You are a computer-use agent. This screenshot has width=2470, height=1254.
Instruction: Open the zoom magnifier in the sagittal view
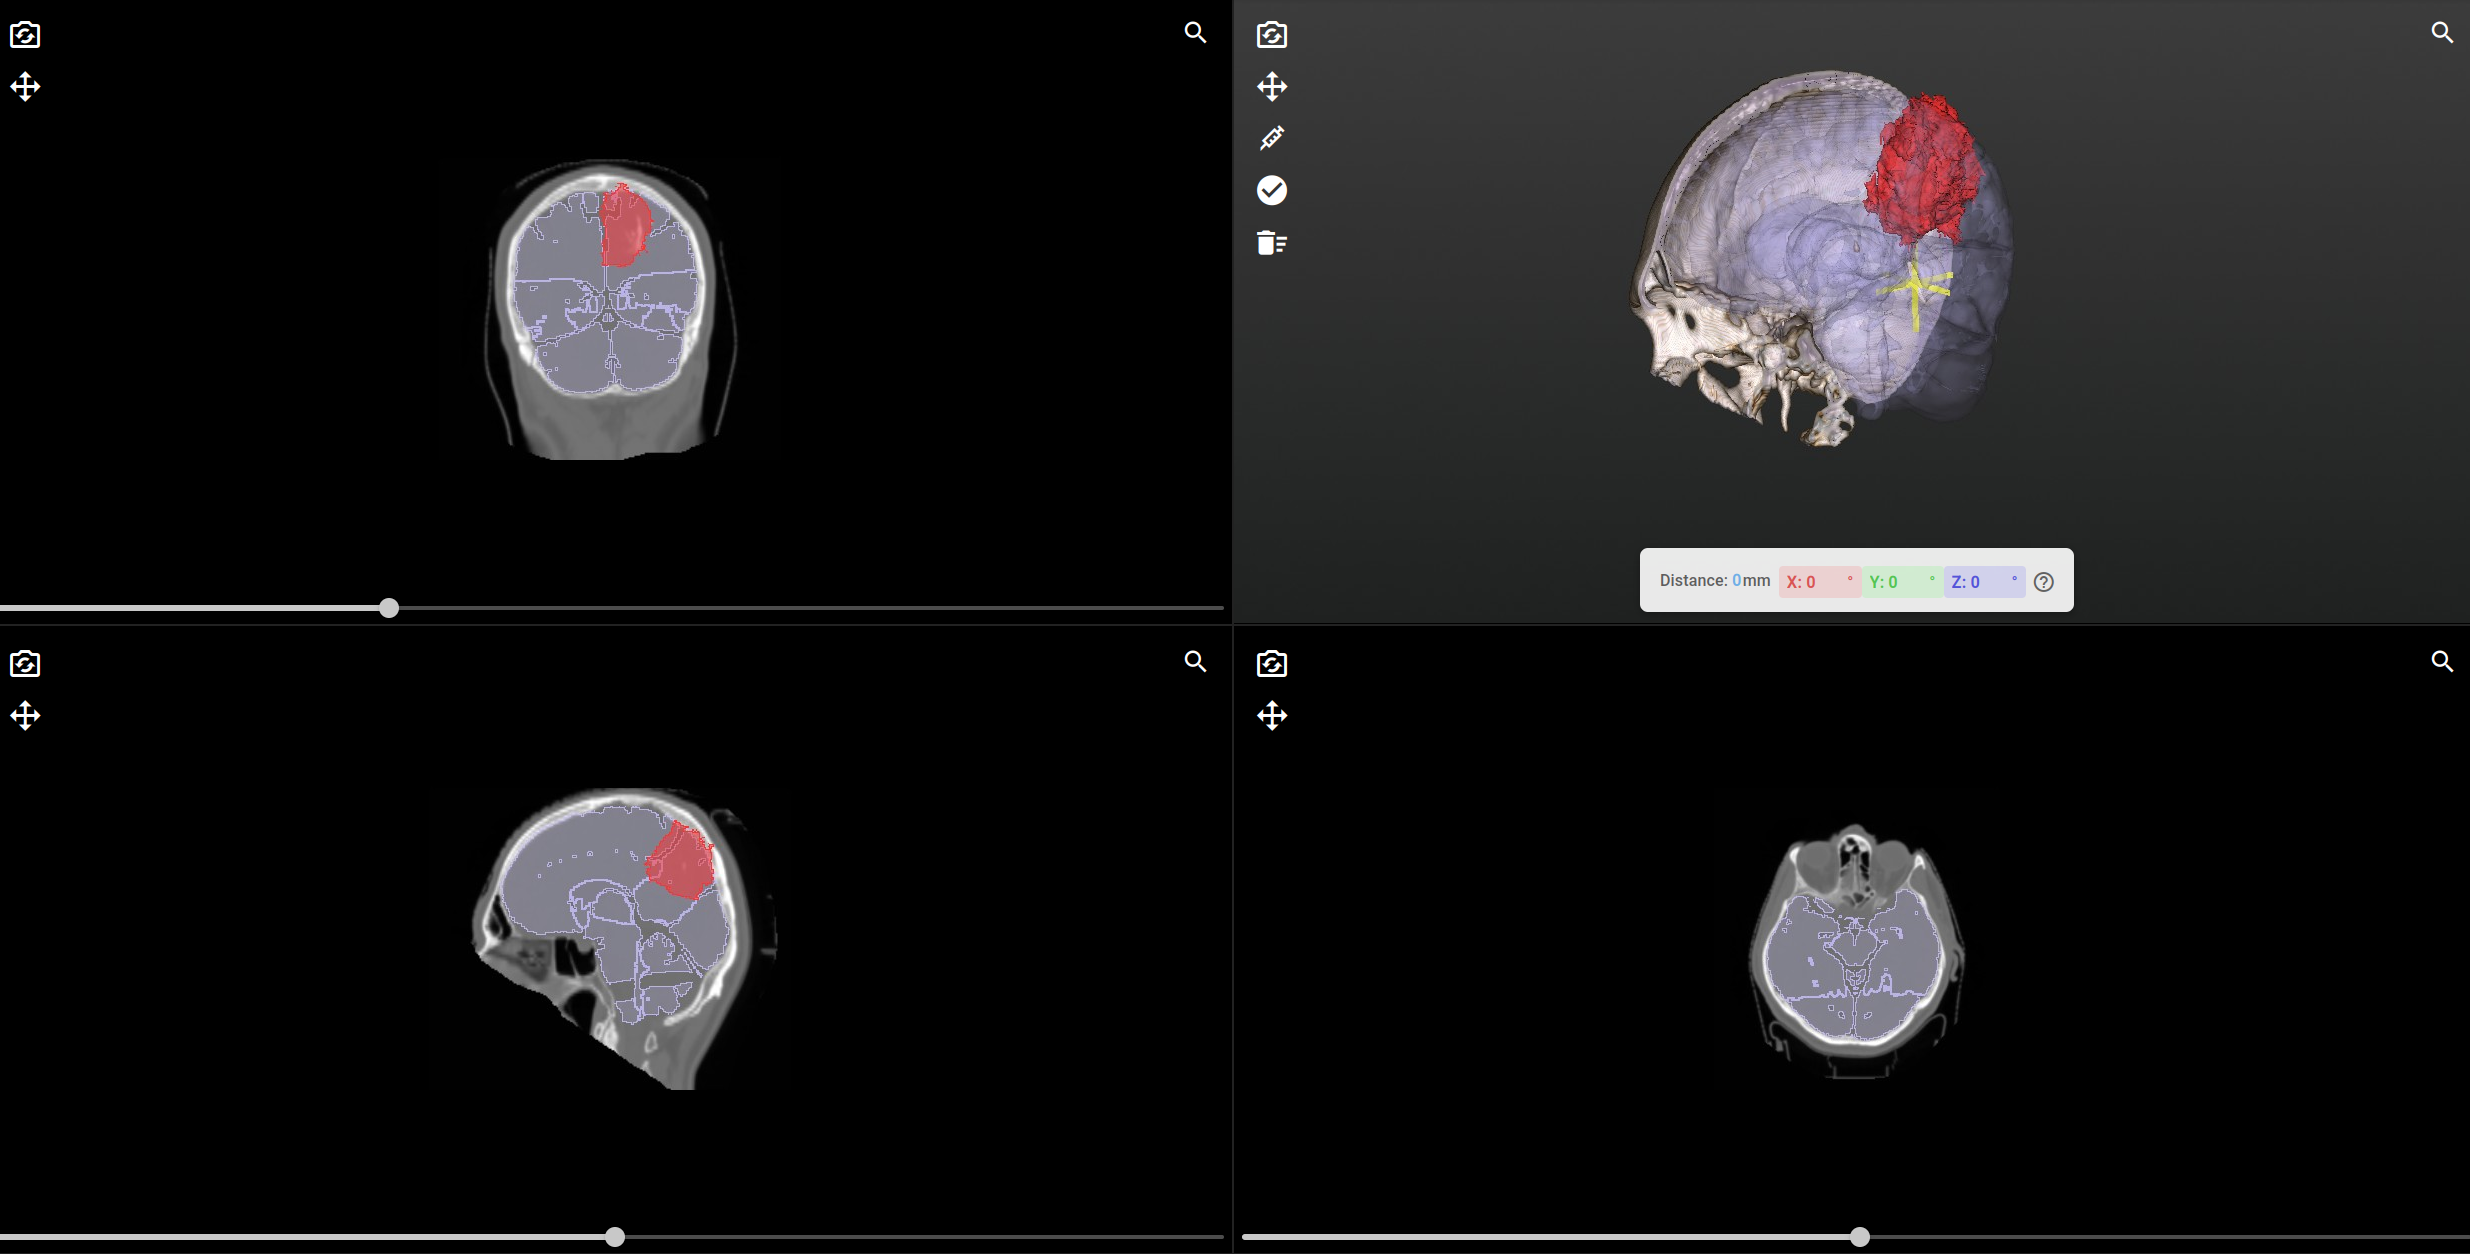1194,661
